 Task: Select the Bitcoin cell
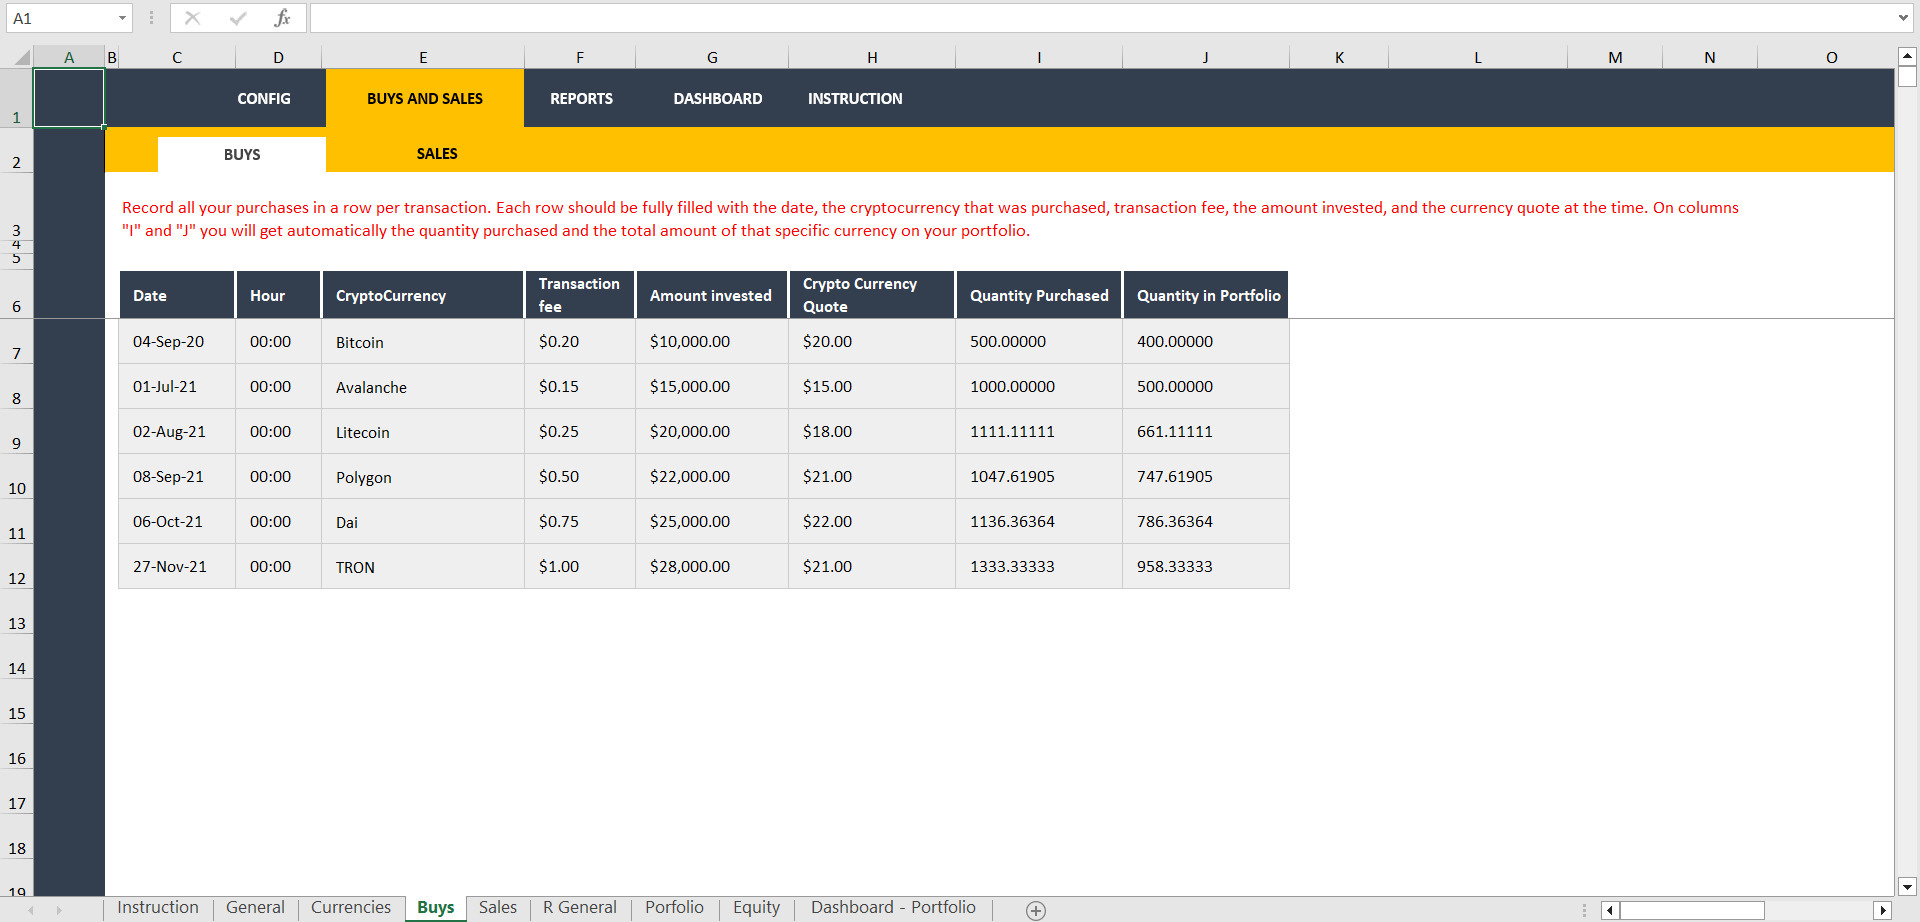pos(423,342)
